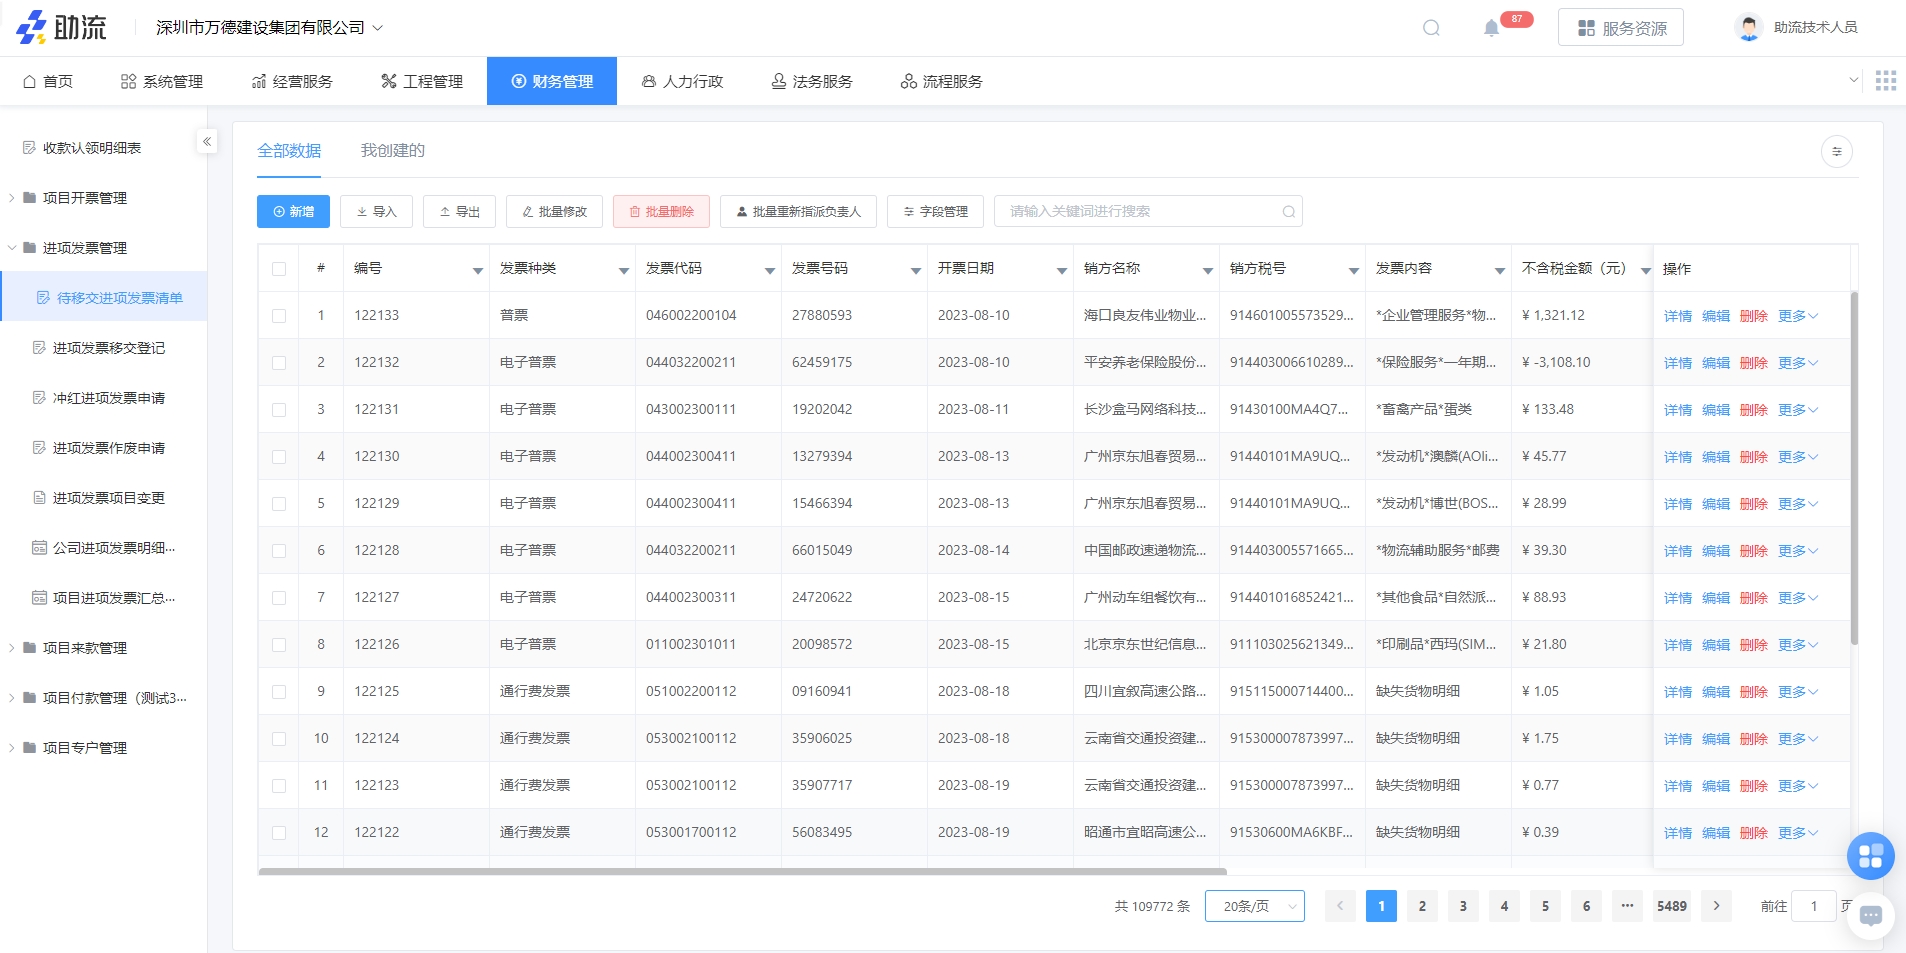Open filter arrow for 销方税号 column
The image size is (1906, 953).
point(1353,270)
